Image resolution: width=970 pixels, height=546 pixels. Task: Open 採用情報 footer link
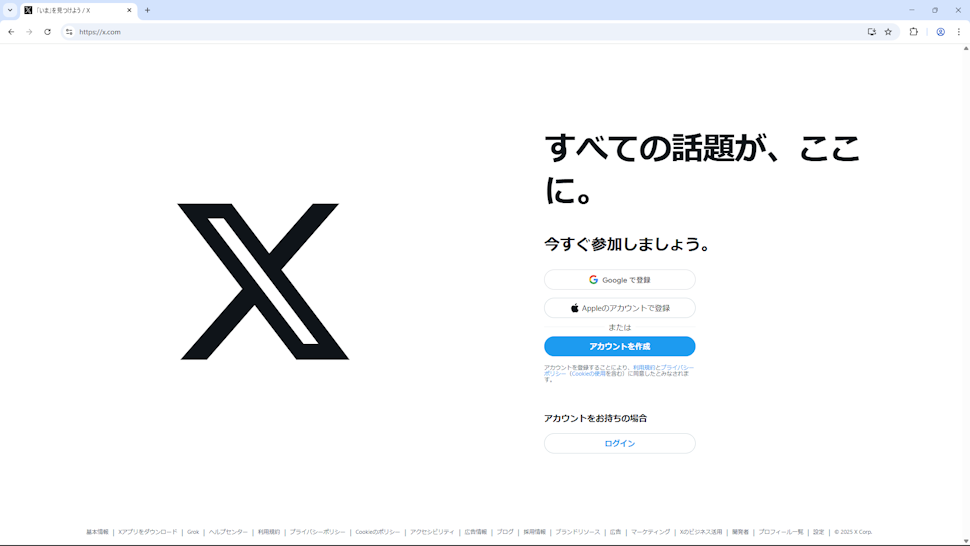pos(534,532)
